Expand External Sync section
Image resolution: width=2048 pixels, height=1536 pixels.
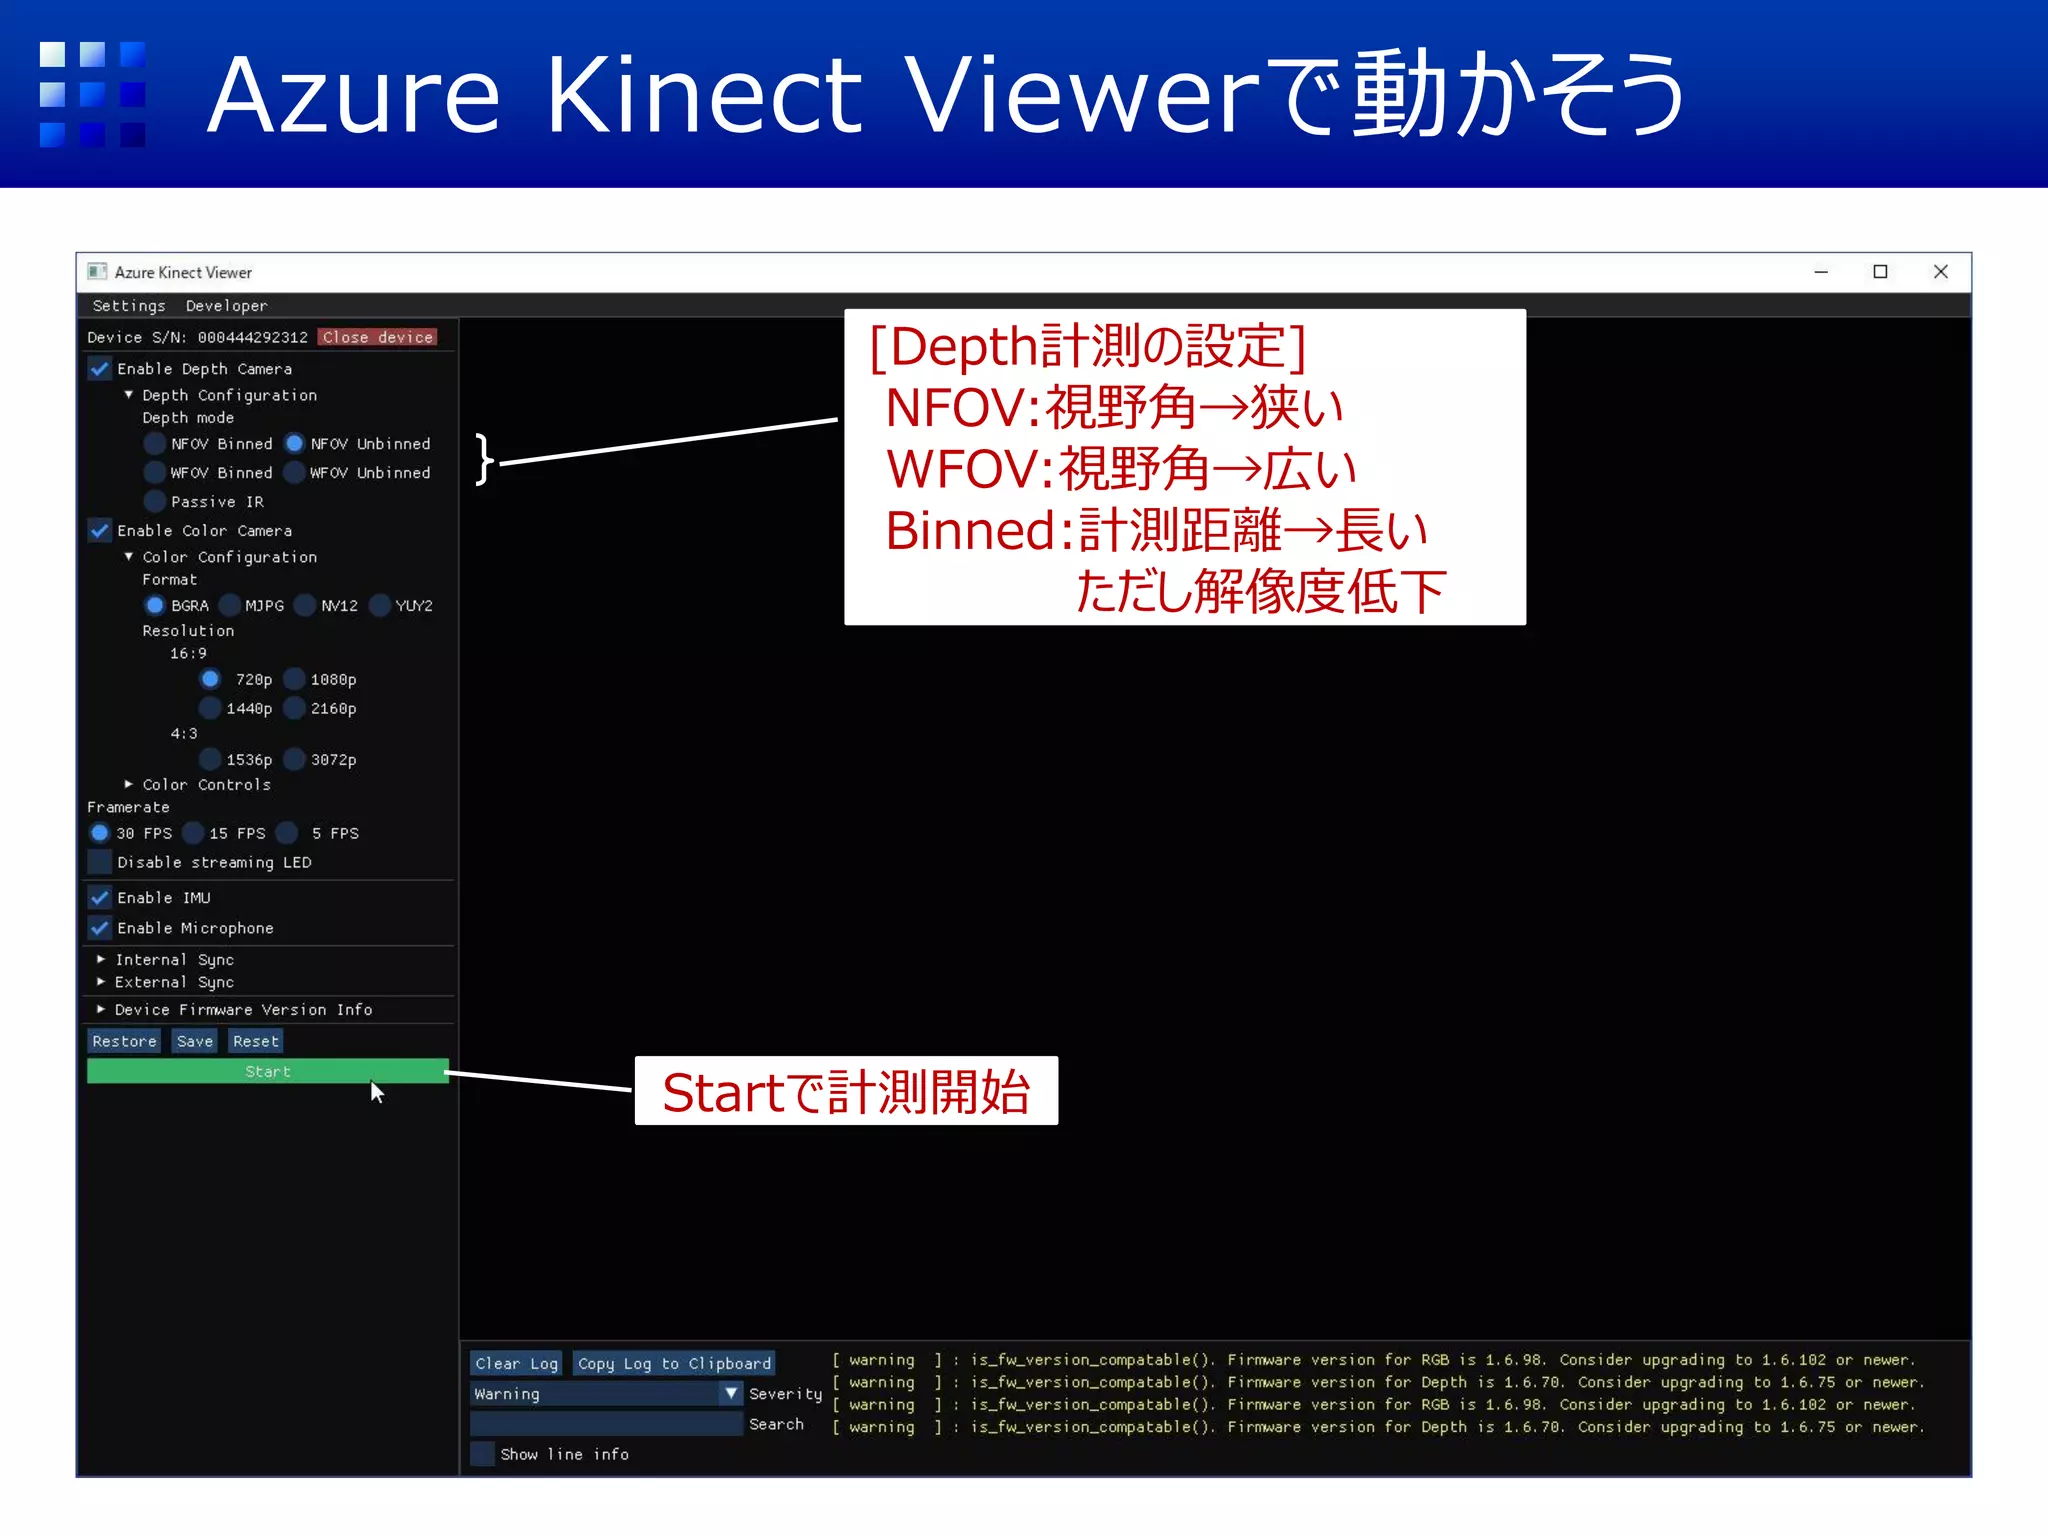101,983
